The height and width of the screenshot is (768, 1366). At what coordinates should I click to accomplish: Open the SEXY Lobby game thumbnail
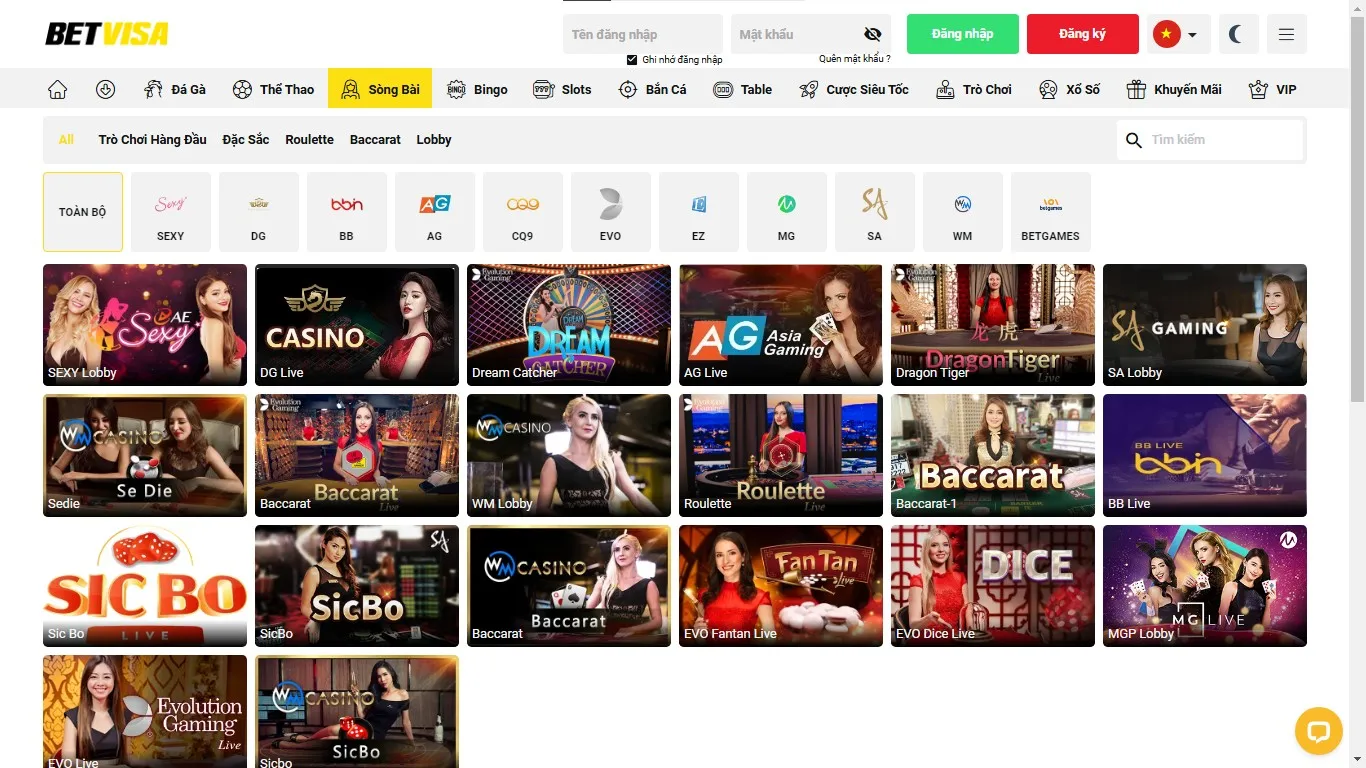(x=145, y=325)
